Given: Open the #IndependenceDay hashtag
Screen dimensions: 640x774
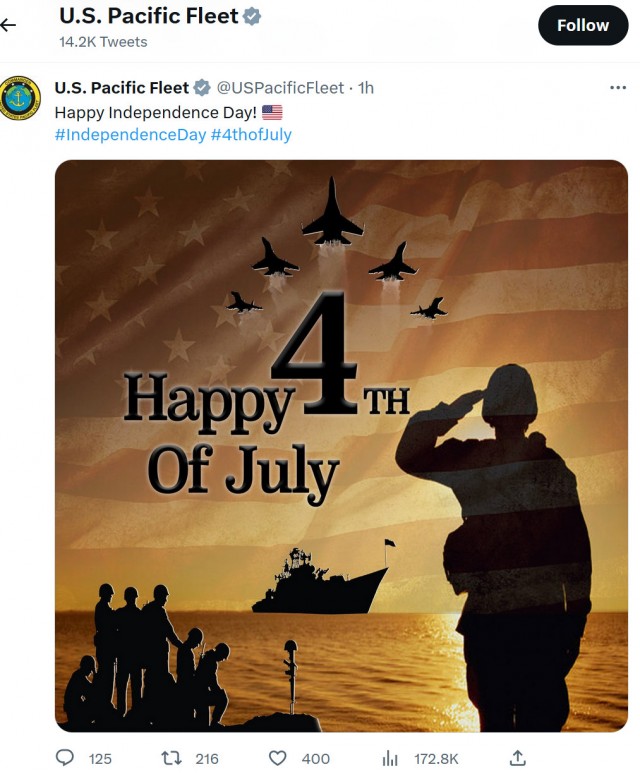Looking at the screenshot, I should point(130,135).
